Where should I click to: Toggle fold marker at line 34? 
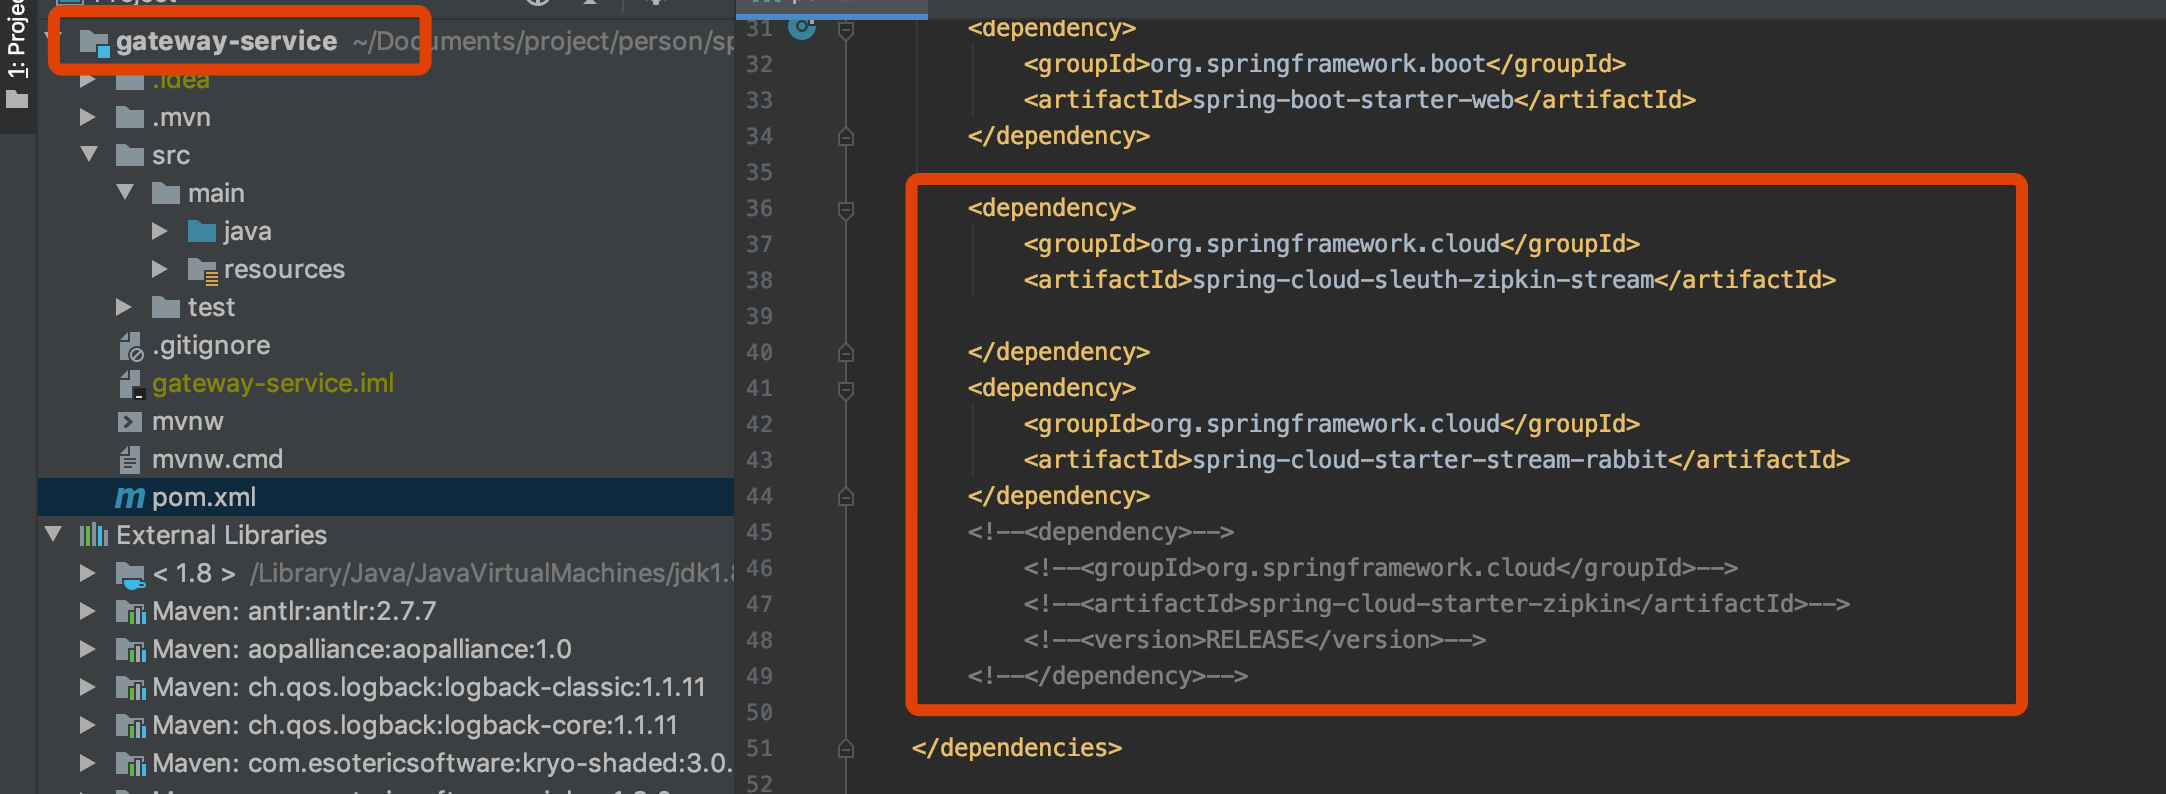846,137
